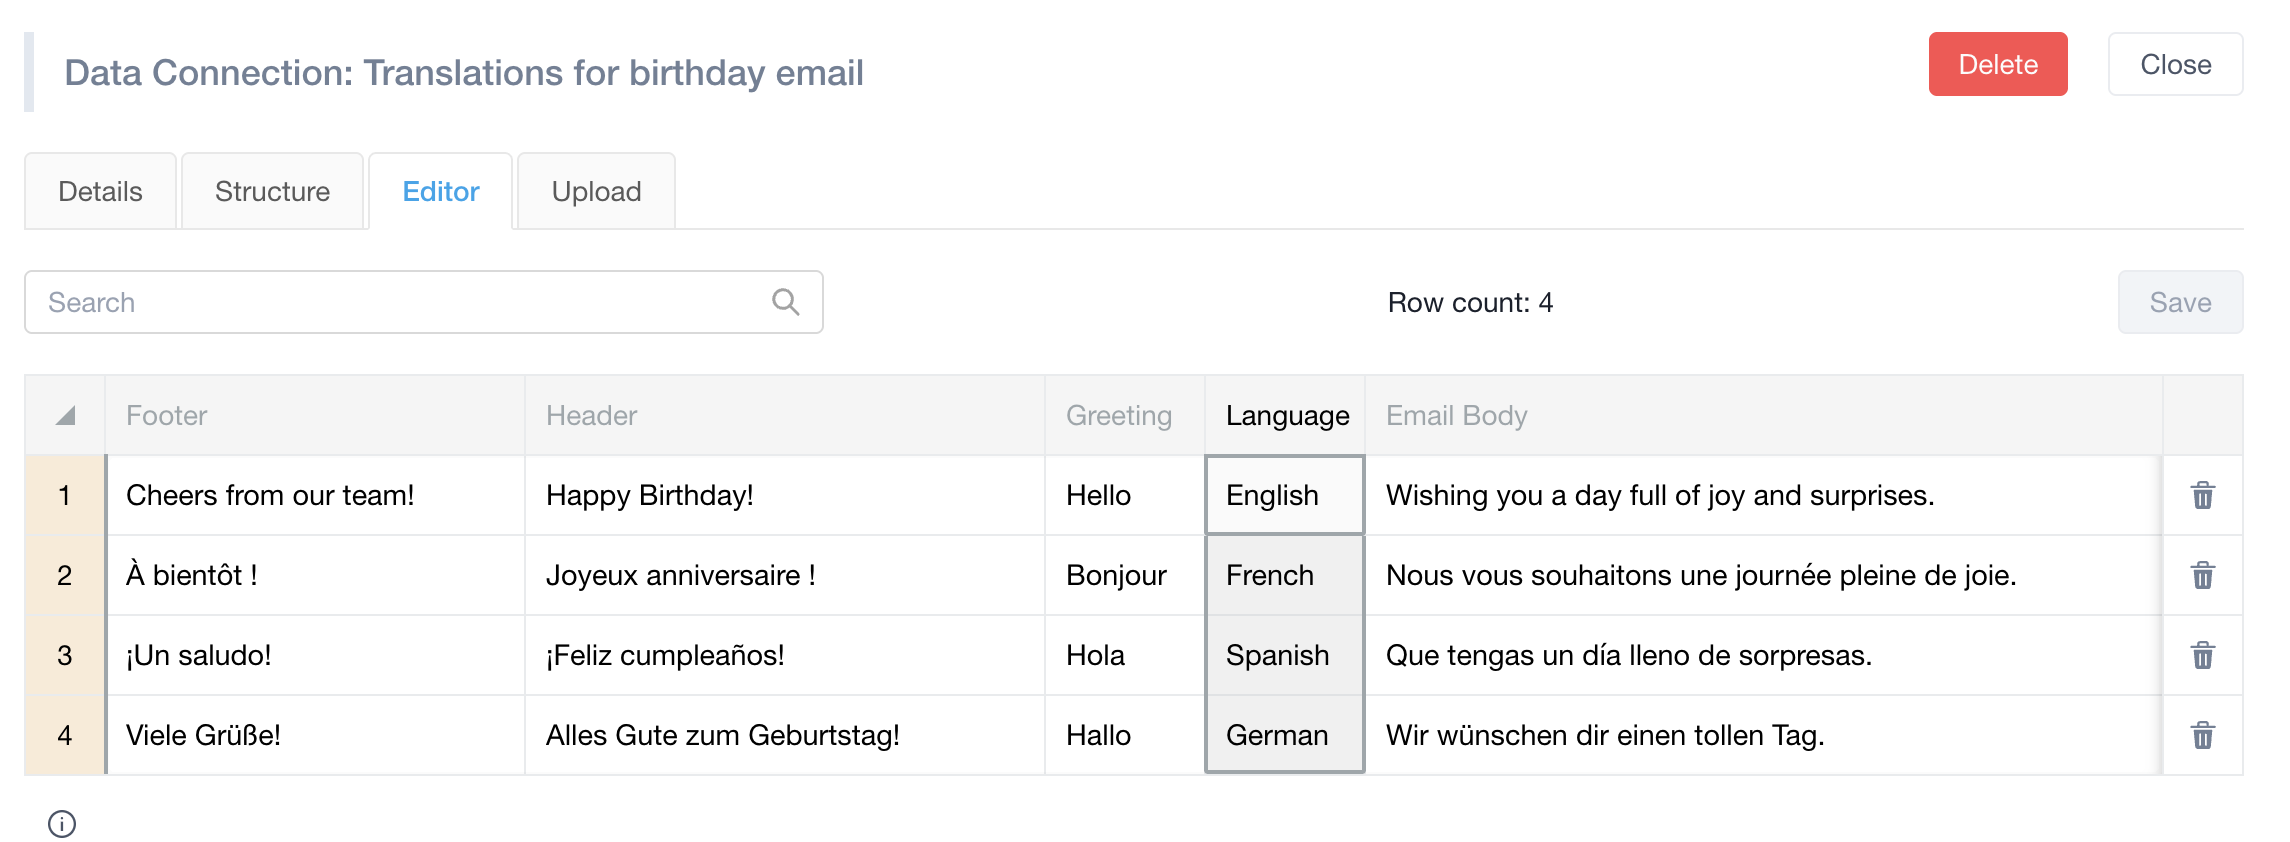This screenshot has height=842, width=2290.
Task: Switch to the Details tab
Action: click(100, 191)
